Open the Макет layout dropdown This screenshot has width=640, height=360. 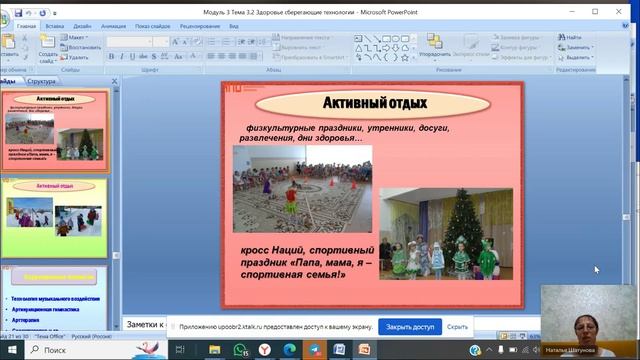click(75, 37)
